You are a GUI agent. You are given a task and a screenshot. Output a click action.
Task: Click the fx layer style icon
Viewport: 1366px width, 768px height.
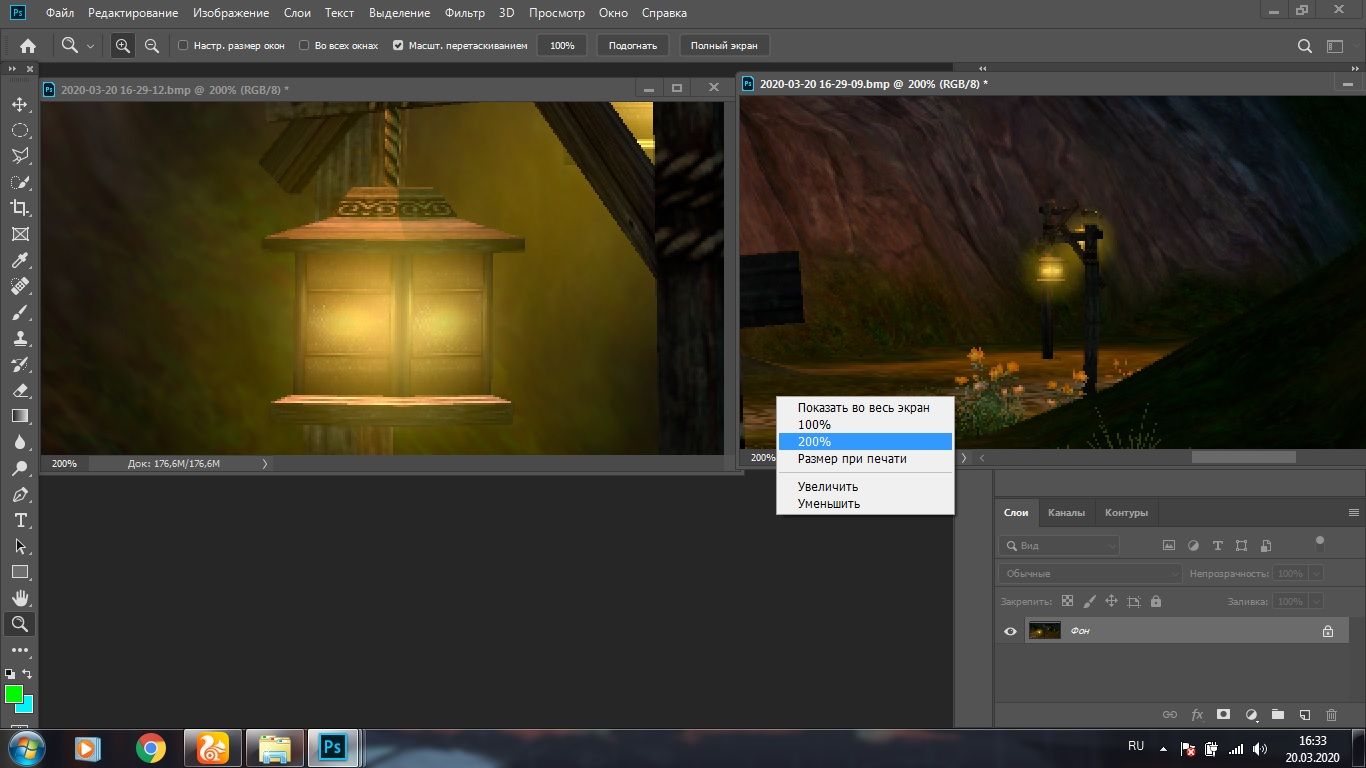[1197, 715]
